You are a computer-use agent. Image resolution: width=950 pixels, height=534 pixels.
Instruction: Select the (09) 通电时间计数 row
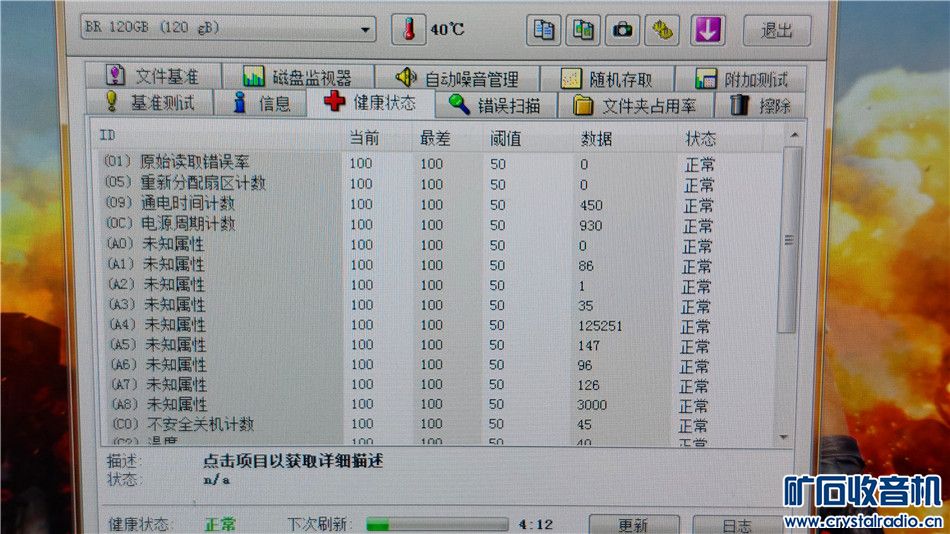click(439, 204)
